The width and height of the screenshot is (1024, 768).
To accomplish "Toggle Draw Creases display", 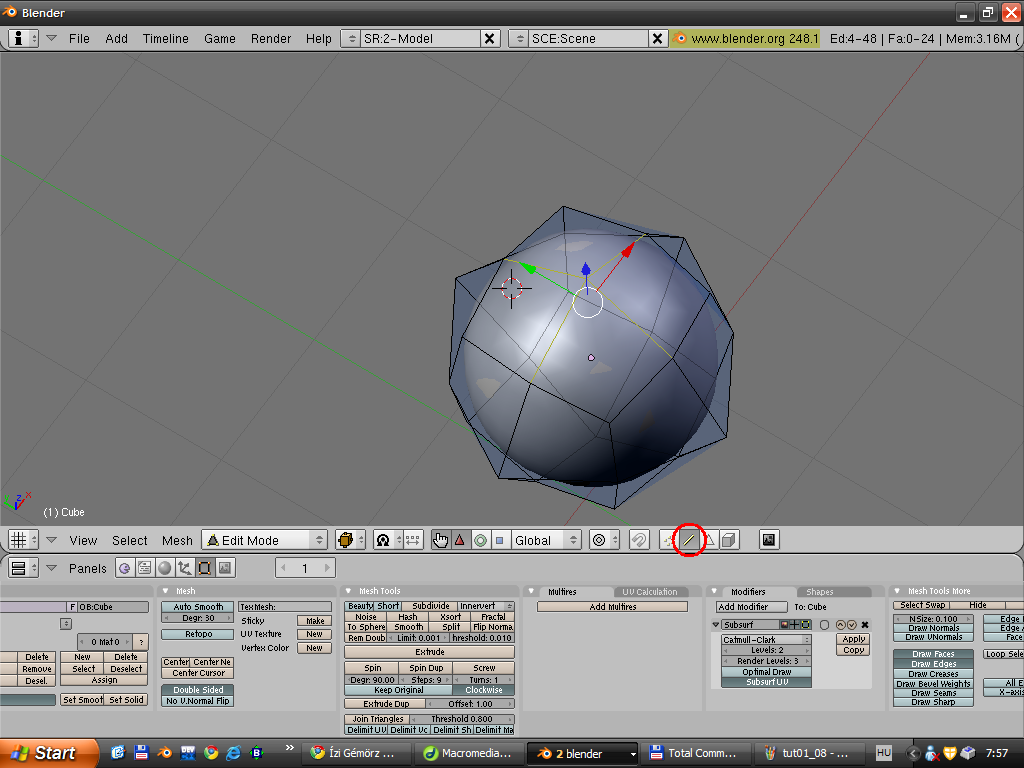I will tap(932, 674).
